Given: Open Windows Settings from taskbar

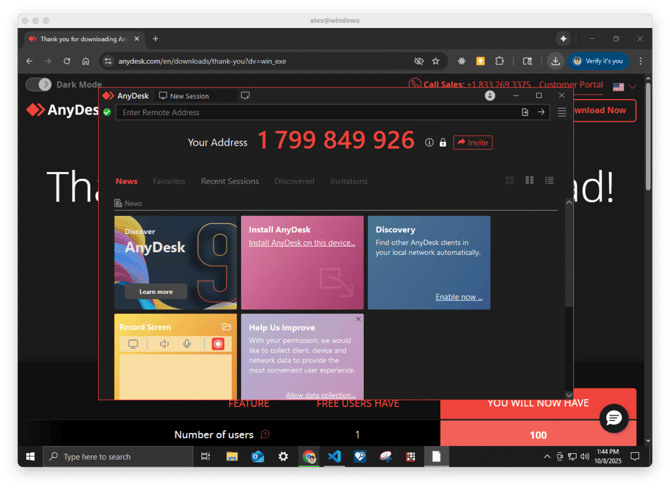Looking at the screenshot, I should click(283, 457).
